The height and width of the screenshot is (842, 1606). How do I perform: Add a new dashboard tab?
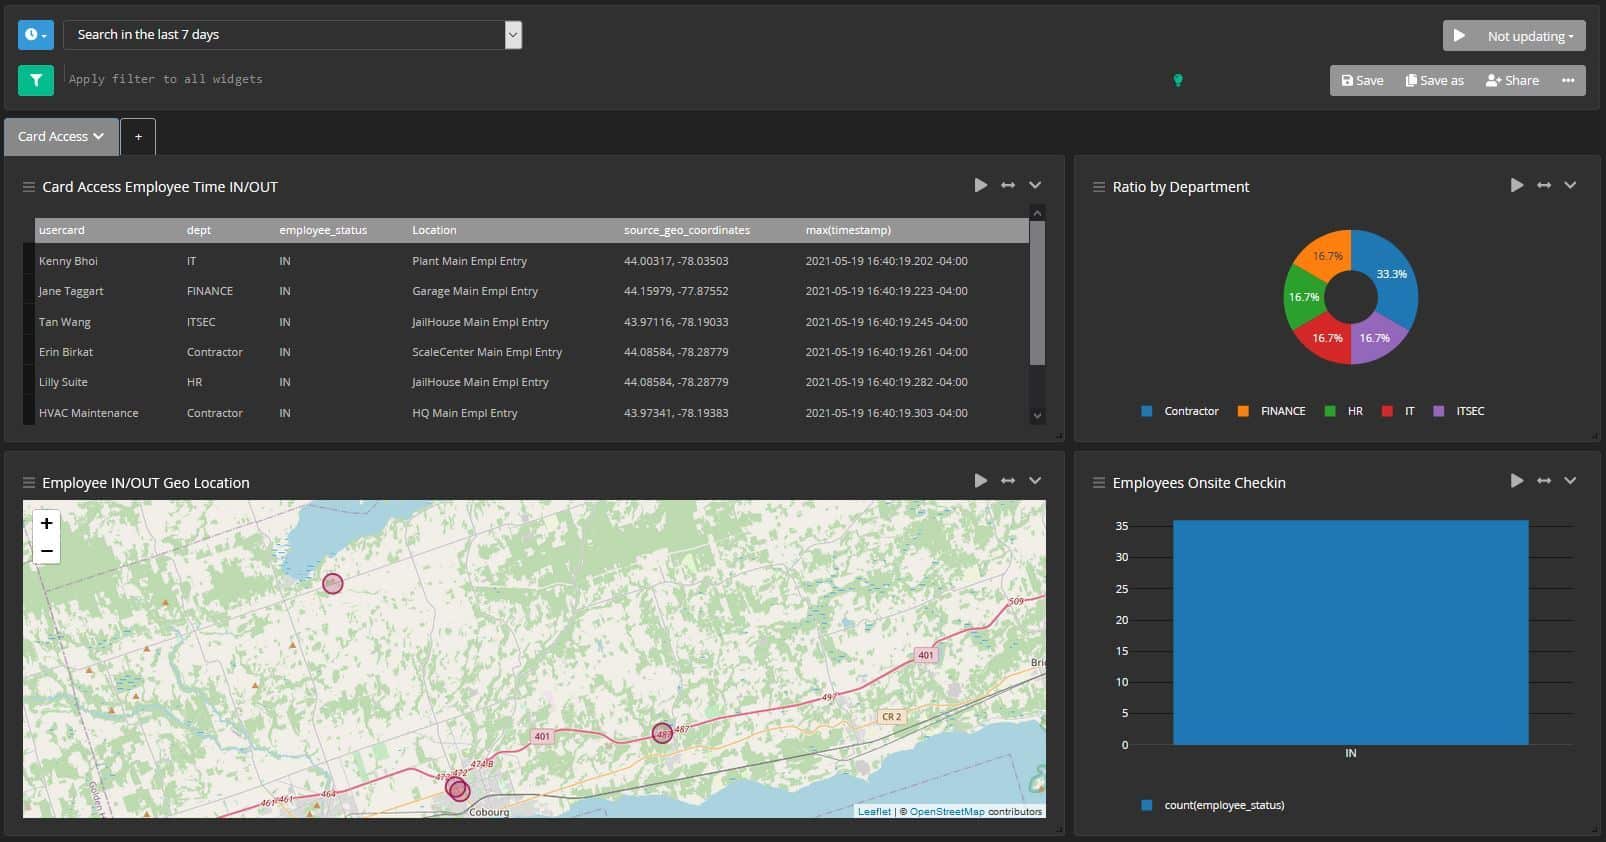138,136
